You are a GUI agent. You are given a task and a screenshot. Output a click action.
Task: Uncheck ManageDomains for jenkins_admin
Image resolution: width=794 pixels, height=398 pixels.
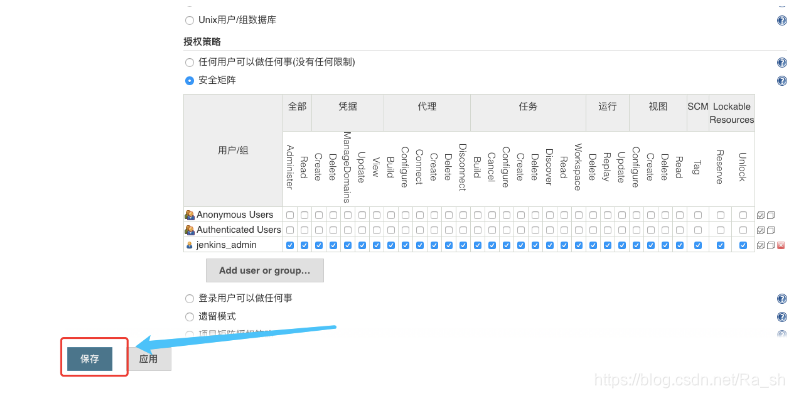click(x=347, y=245)
